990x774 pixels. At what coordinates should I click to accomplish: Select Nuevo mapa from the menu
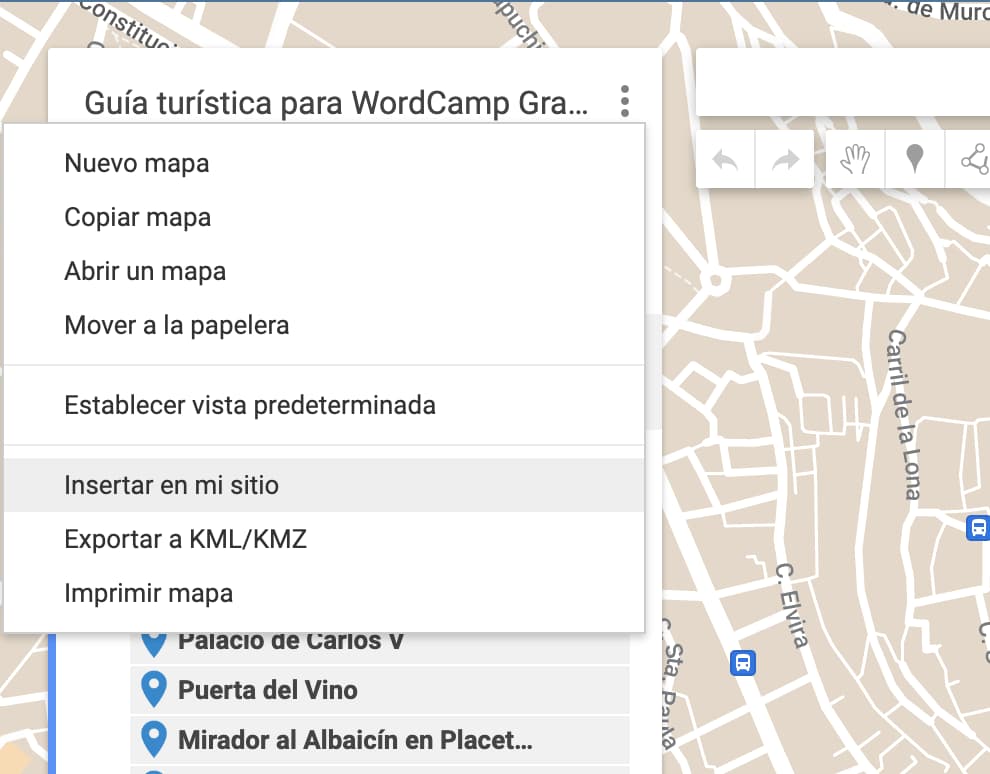[x=136, y=163]
